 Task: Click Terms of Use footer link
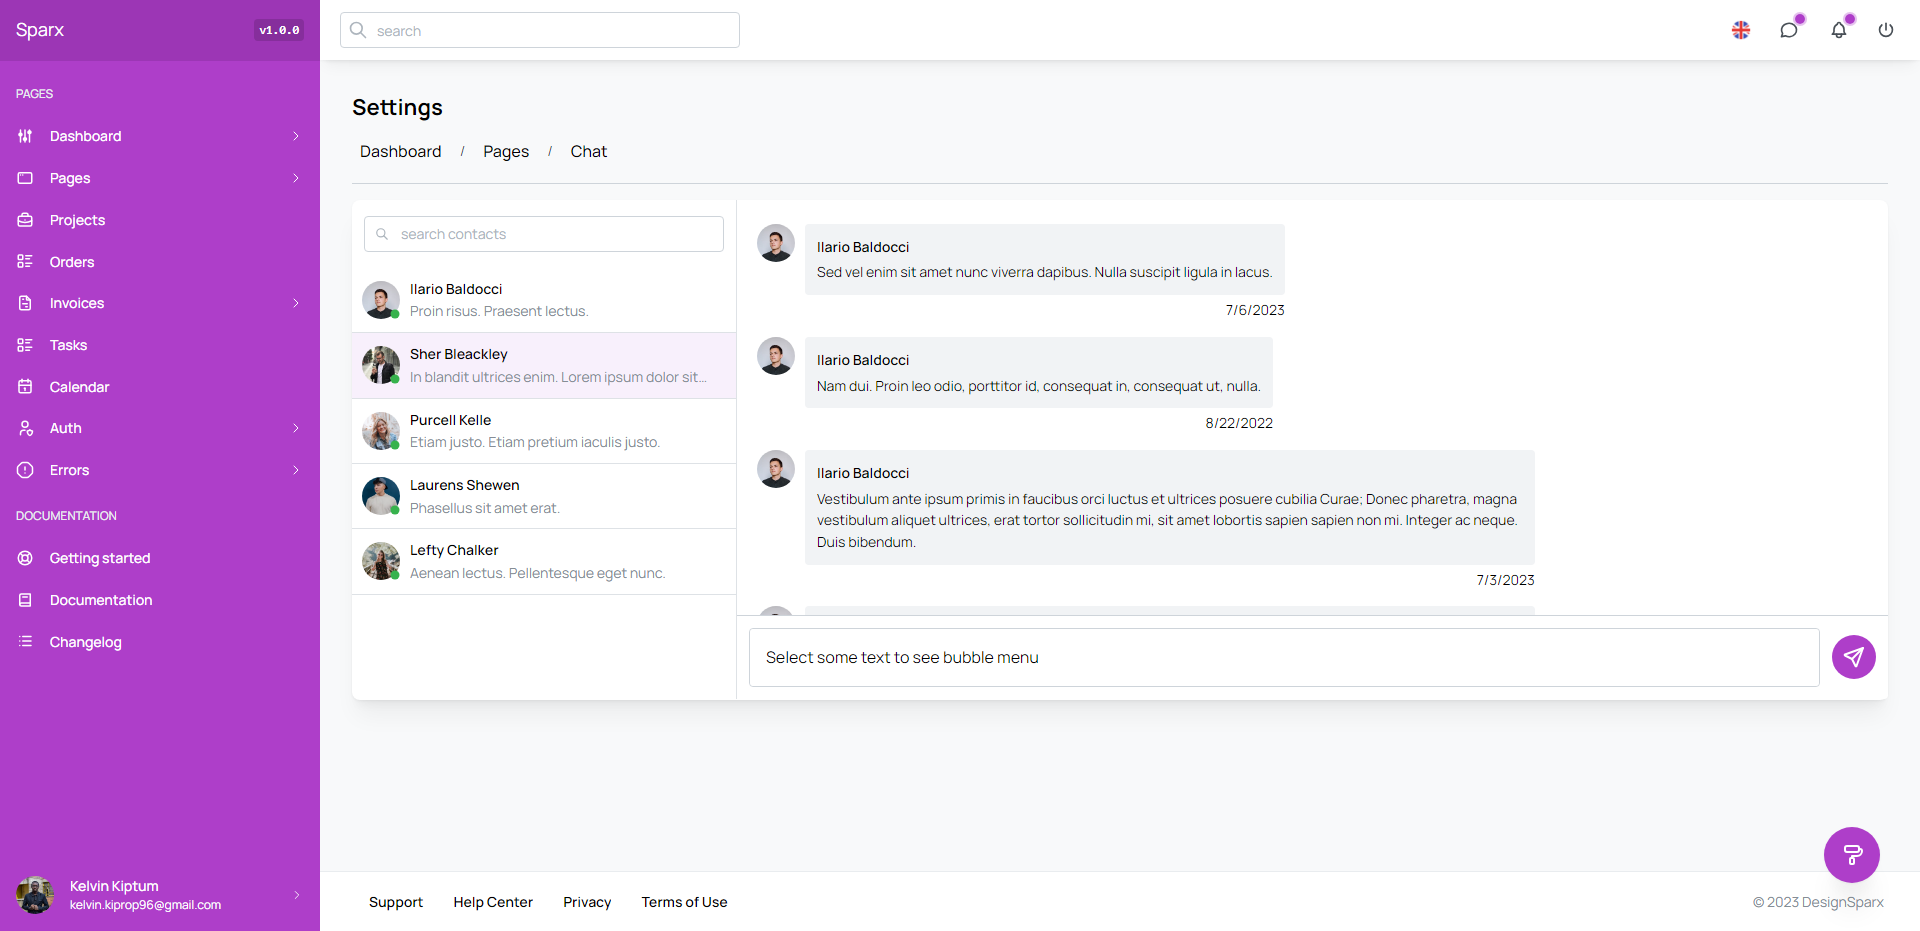[684, 902]
